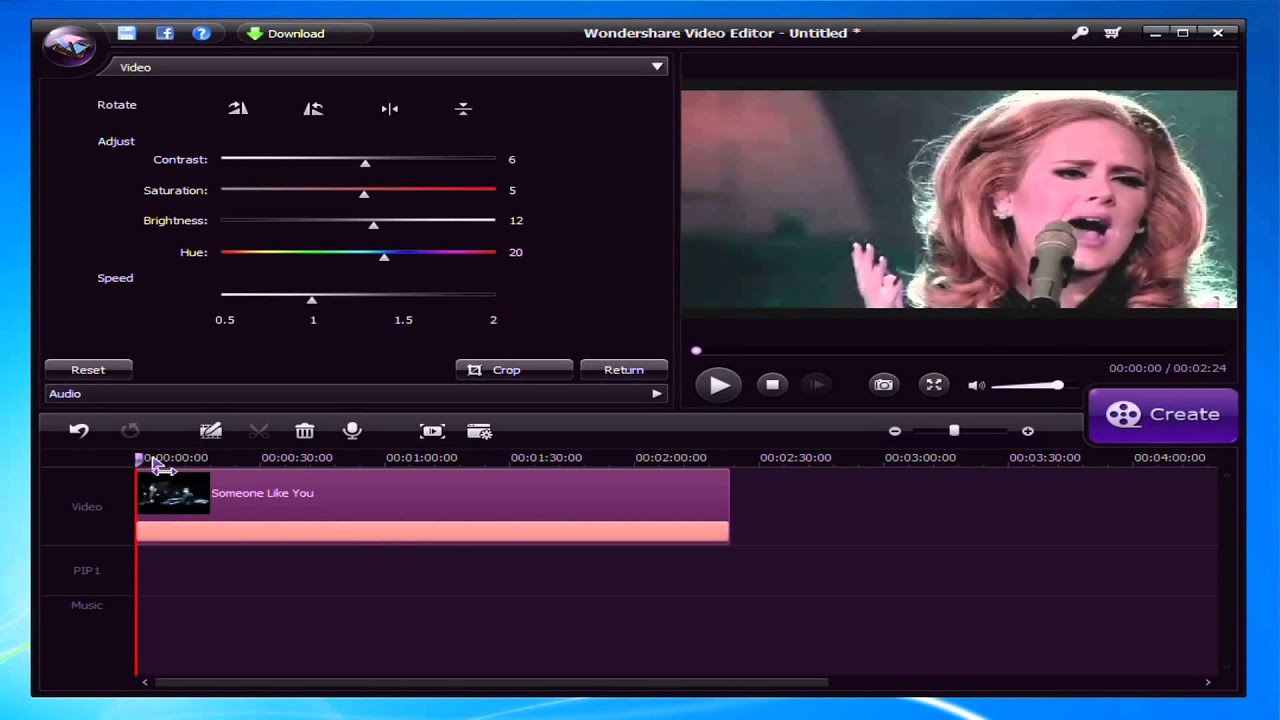Click the timeline playhead marker
This screenshot has height=720, width=1280.
(x=139, y=459)
